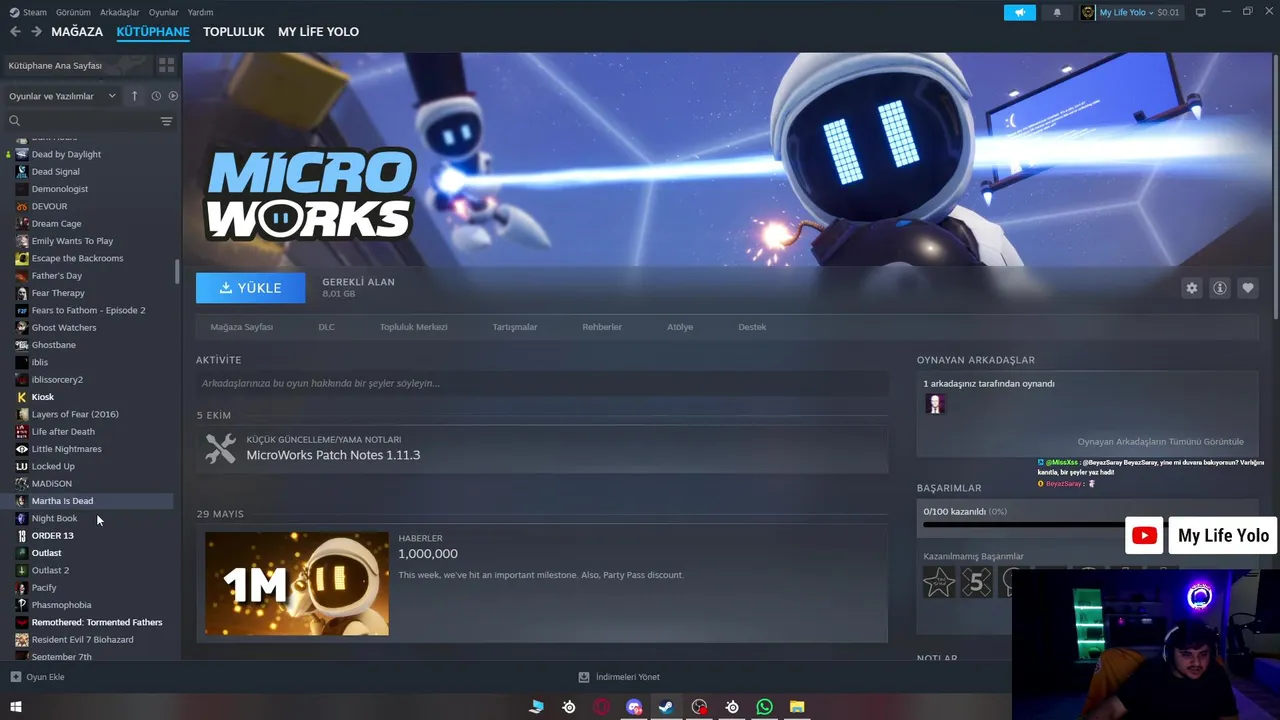Go to KÜTÜPHANE tab
Viewport: 1280px width, 720px height.
(x=153, y=32)
